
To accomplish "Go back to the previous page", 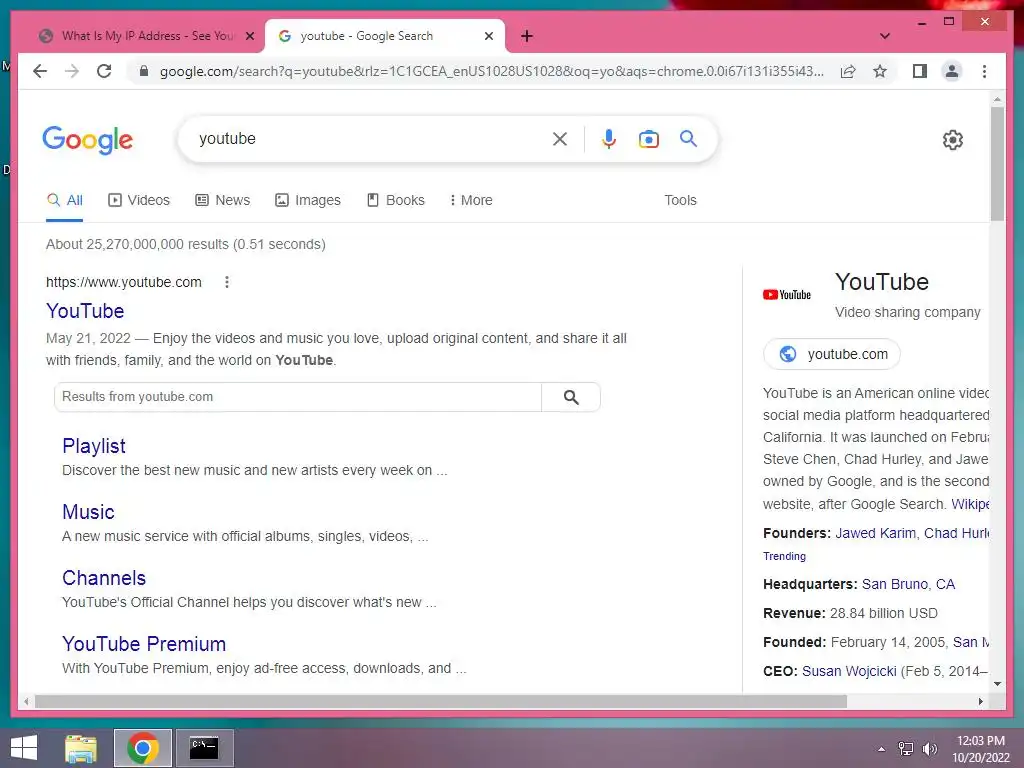I will (x=40, y=71).
